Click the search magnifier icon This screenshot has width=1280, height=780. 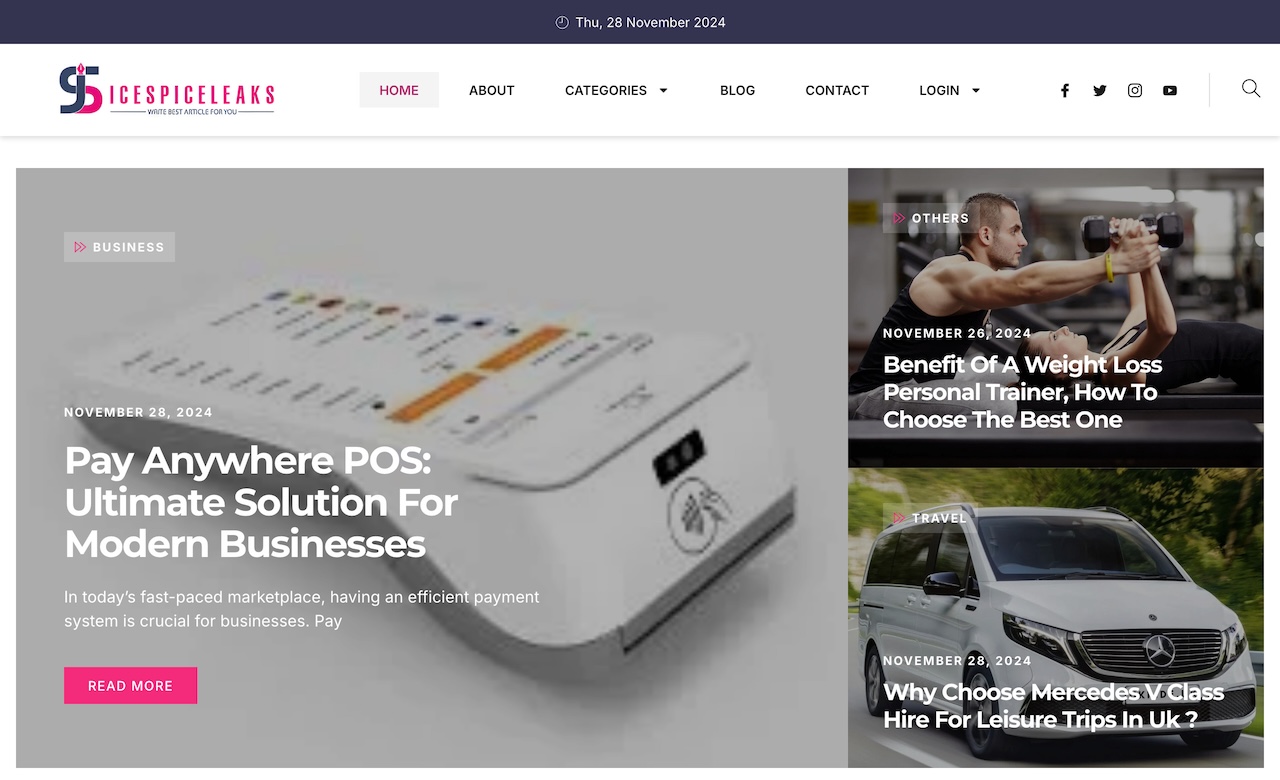click(1251, 89)
